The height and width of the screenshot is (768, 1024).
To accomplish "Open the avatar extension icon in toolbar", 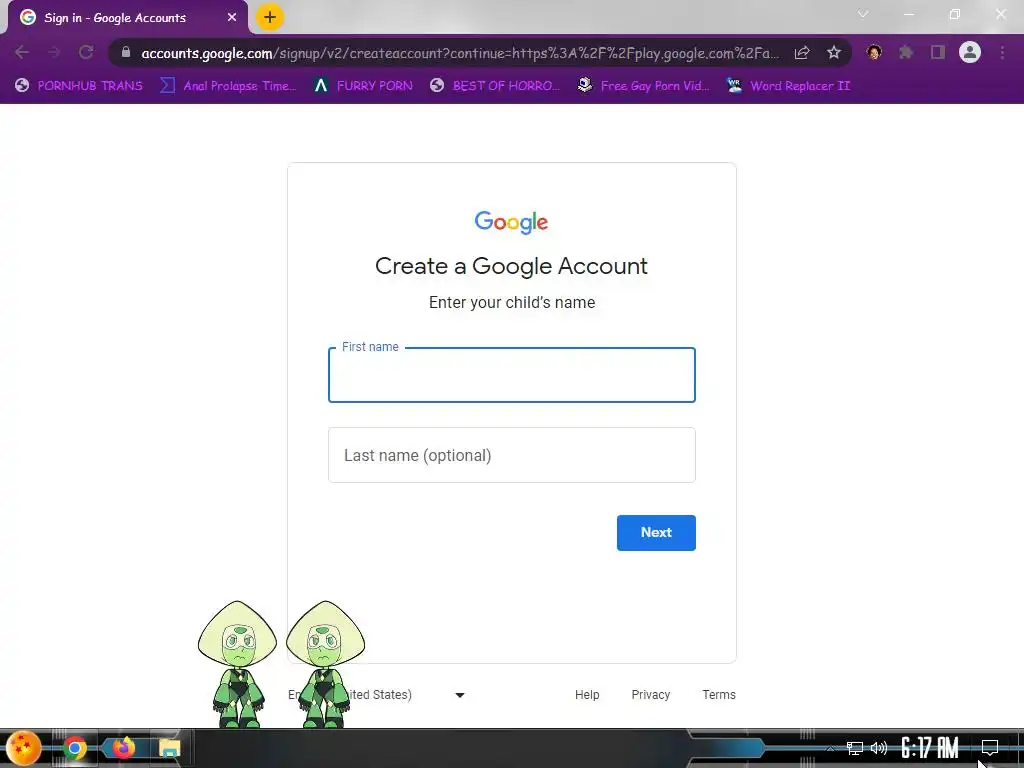I will pyautogui.click(x=874, y=52).
